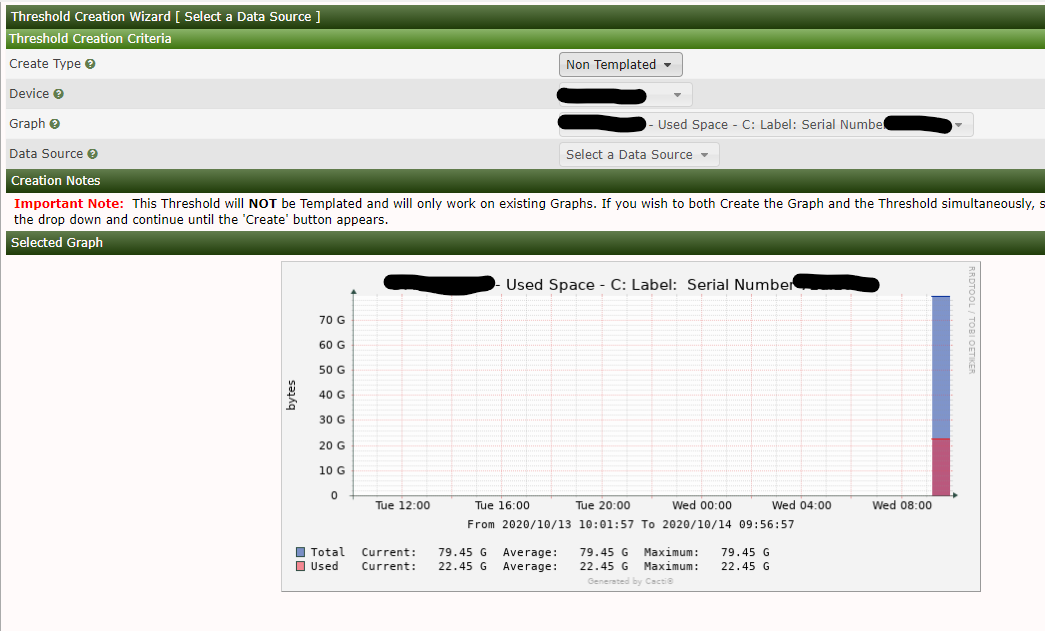Open the Device dropdown
This screenshot has height=631, width=1045.
(x=625, y=95)
